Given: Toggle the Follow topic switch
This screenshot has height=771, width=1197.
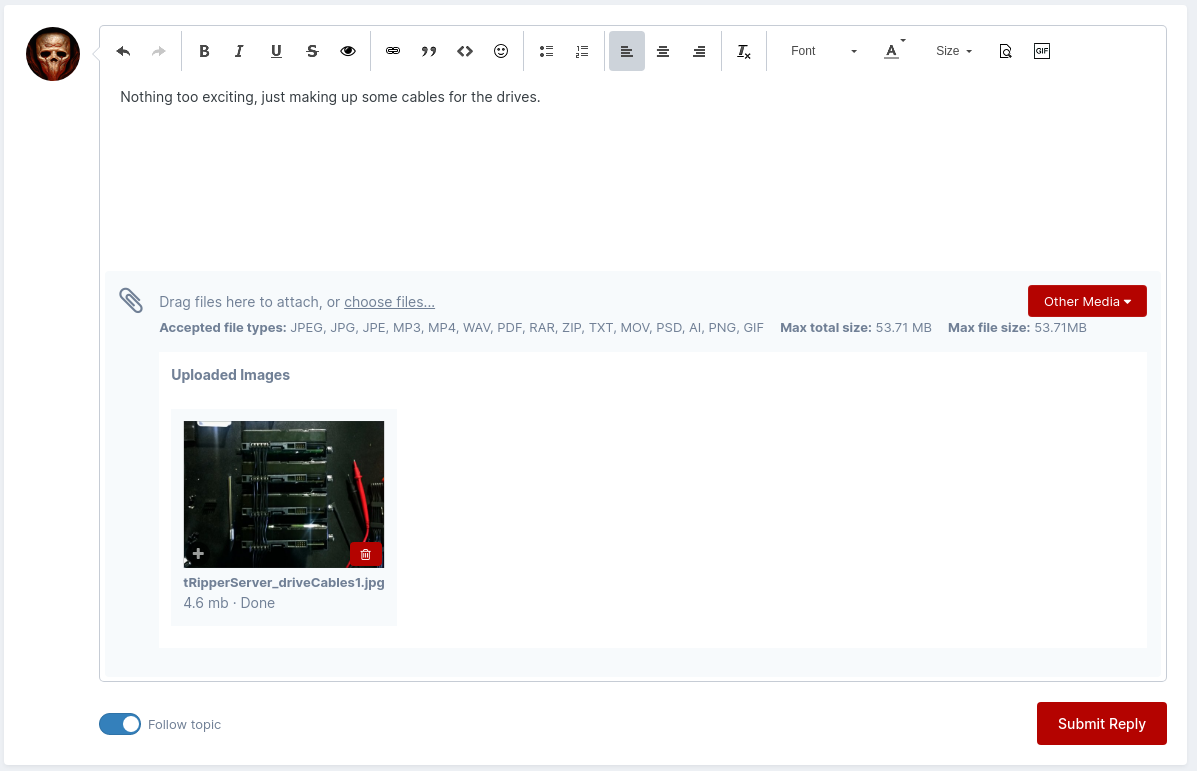Looking at the screenshot, I should (x=120, y=724).
